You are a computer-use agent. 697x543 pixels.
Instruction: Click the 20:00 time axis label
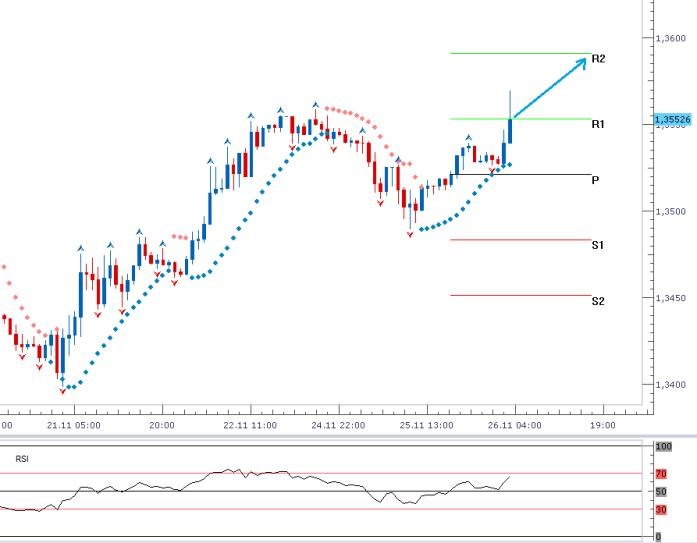pyautogui.click(x=162, y=425)
